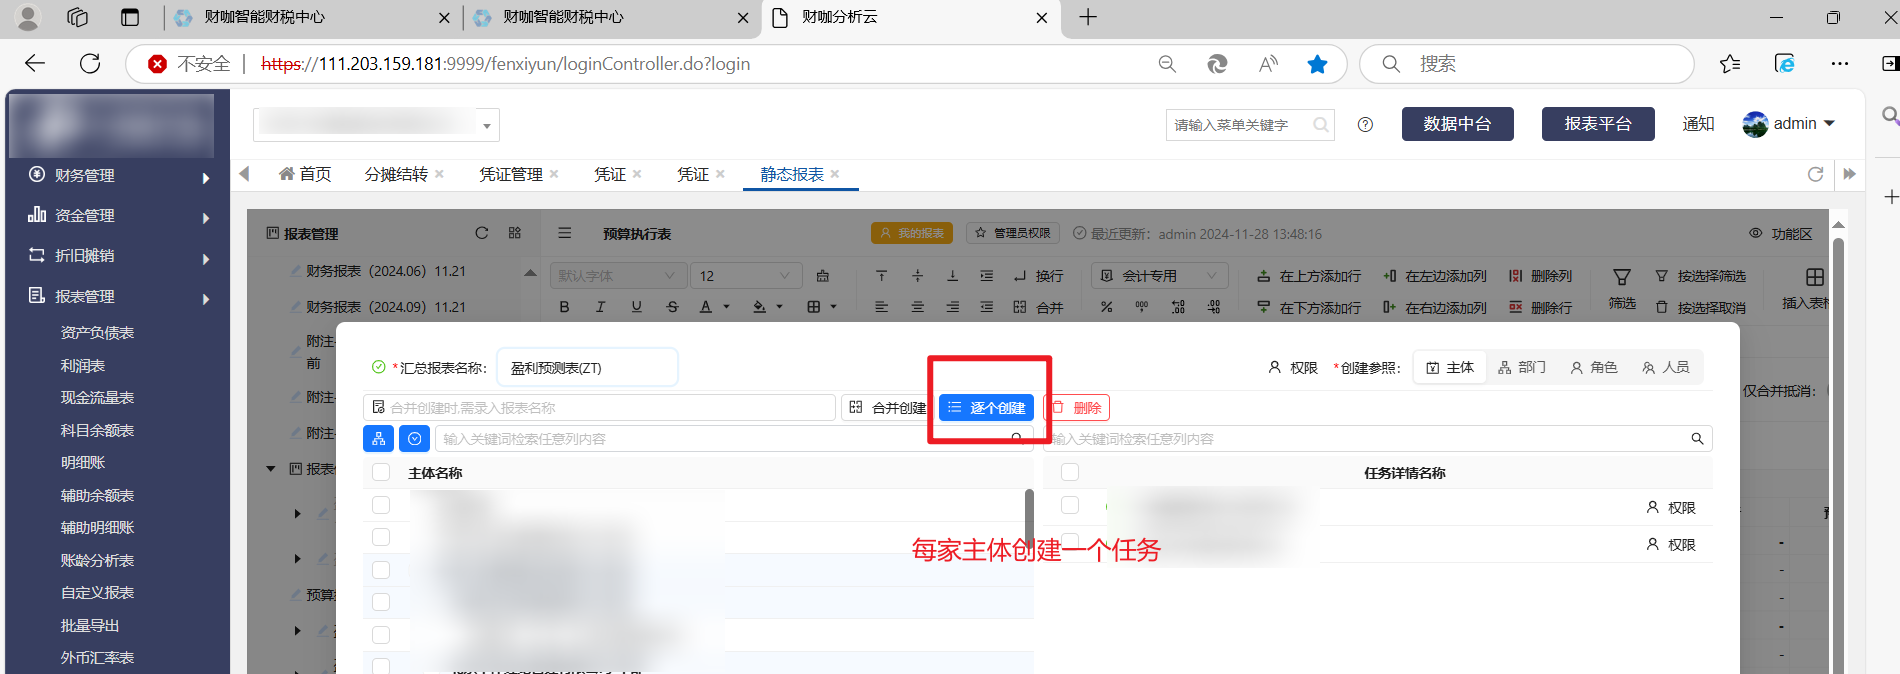This screenshot has height=674, width=1900.
Task: Click the blue organization tree icon button
Action: pyautogui.click(x=378, y=438)
